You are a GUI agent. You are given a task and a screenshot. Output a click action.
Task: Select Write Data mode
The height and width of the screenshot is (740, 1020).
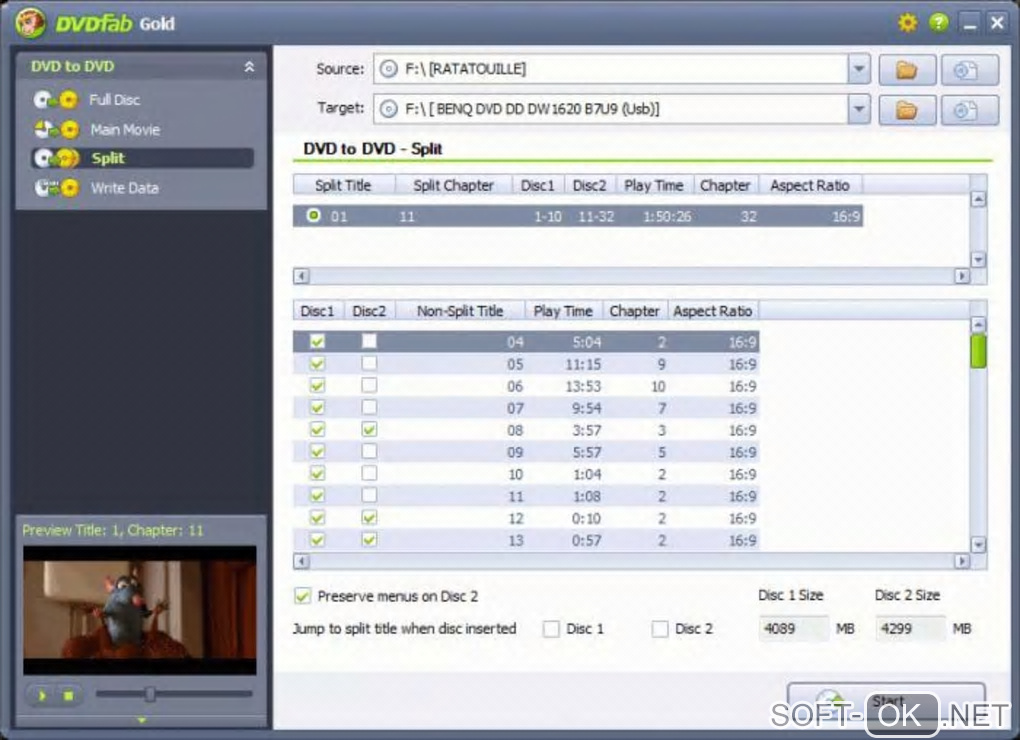pyautogui.click(x=124, y=188)
